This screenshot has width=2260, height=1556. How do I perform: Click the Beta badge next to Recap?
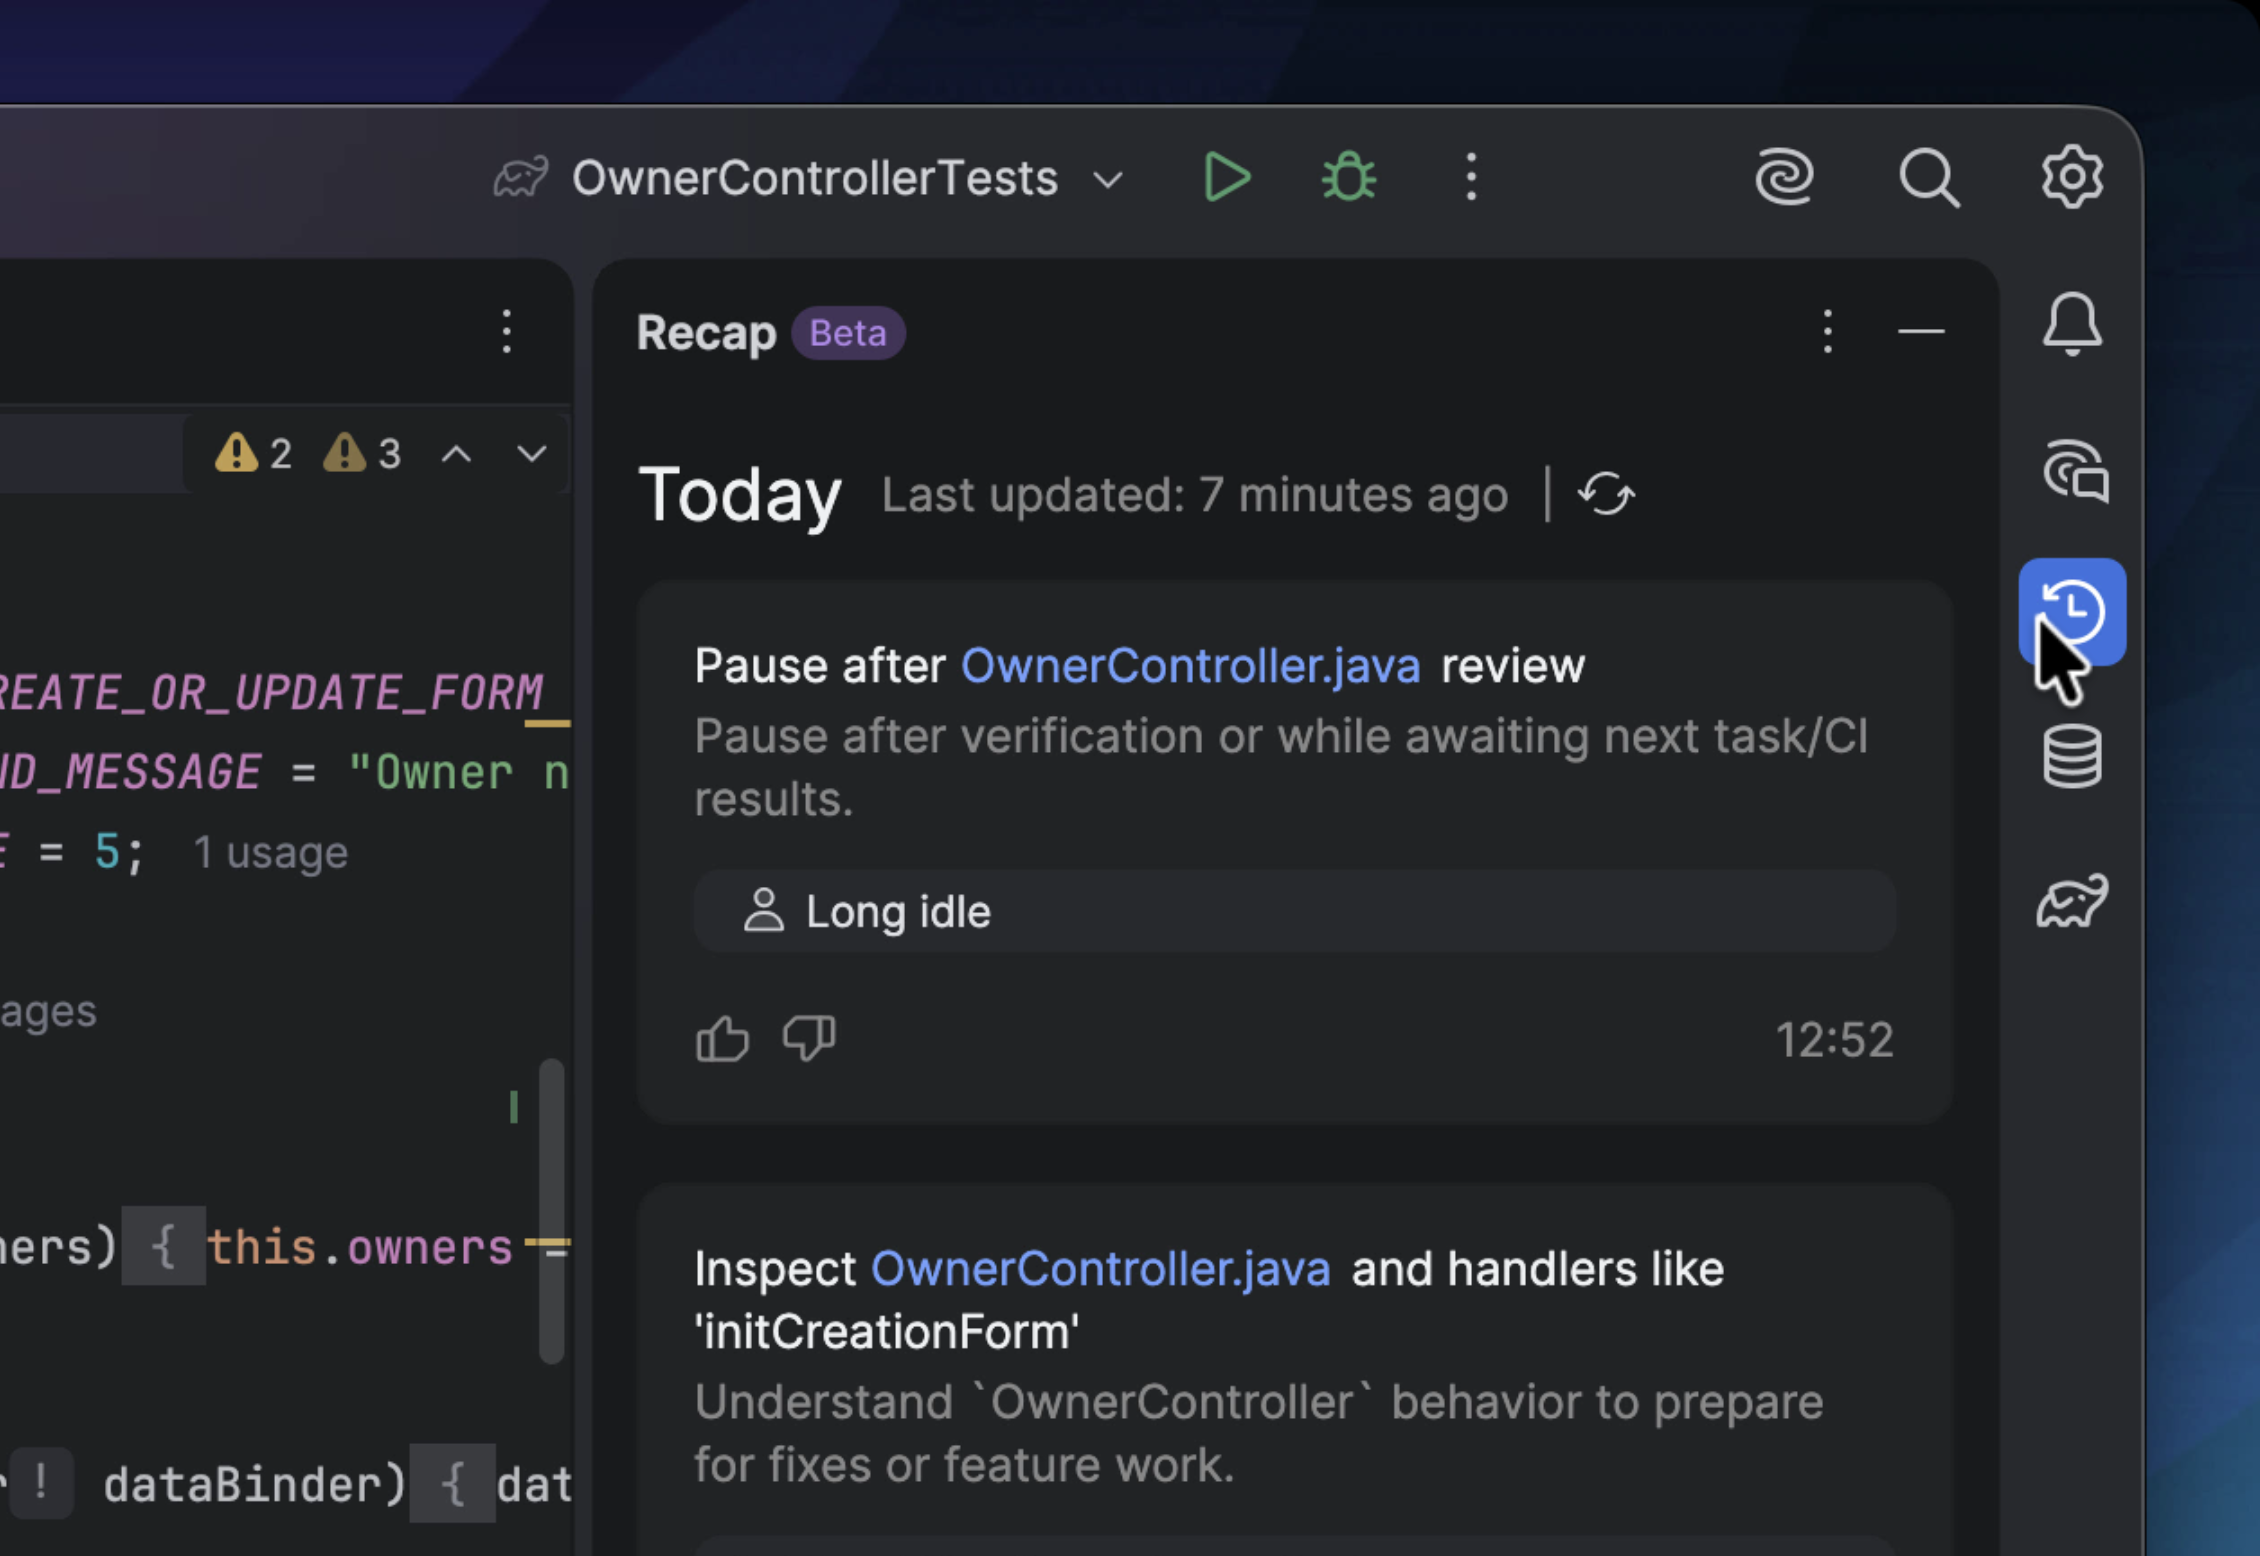848,333
